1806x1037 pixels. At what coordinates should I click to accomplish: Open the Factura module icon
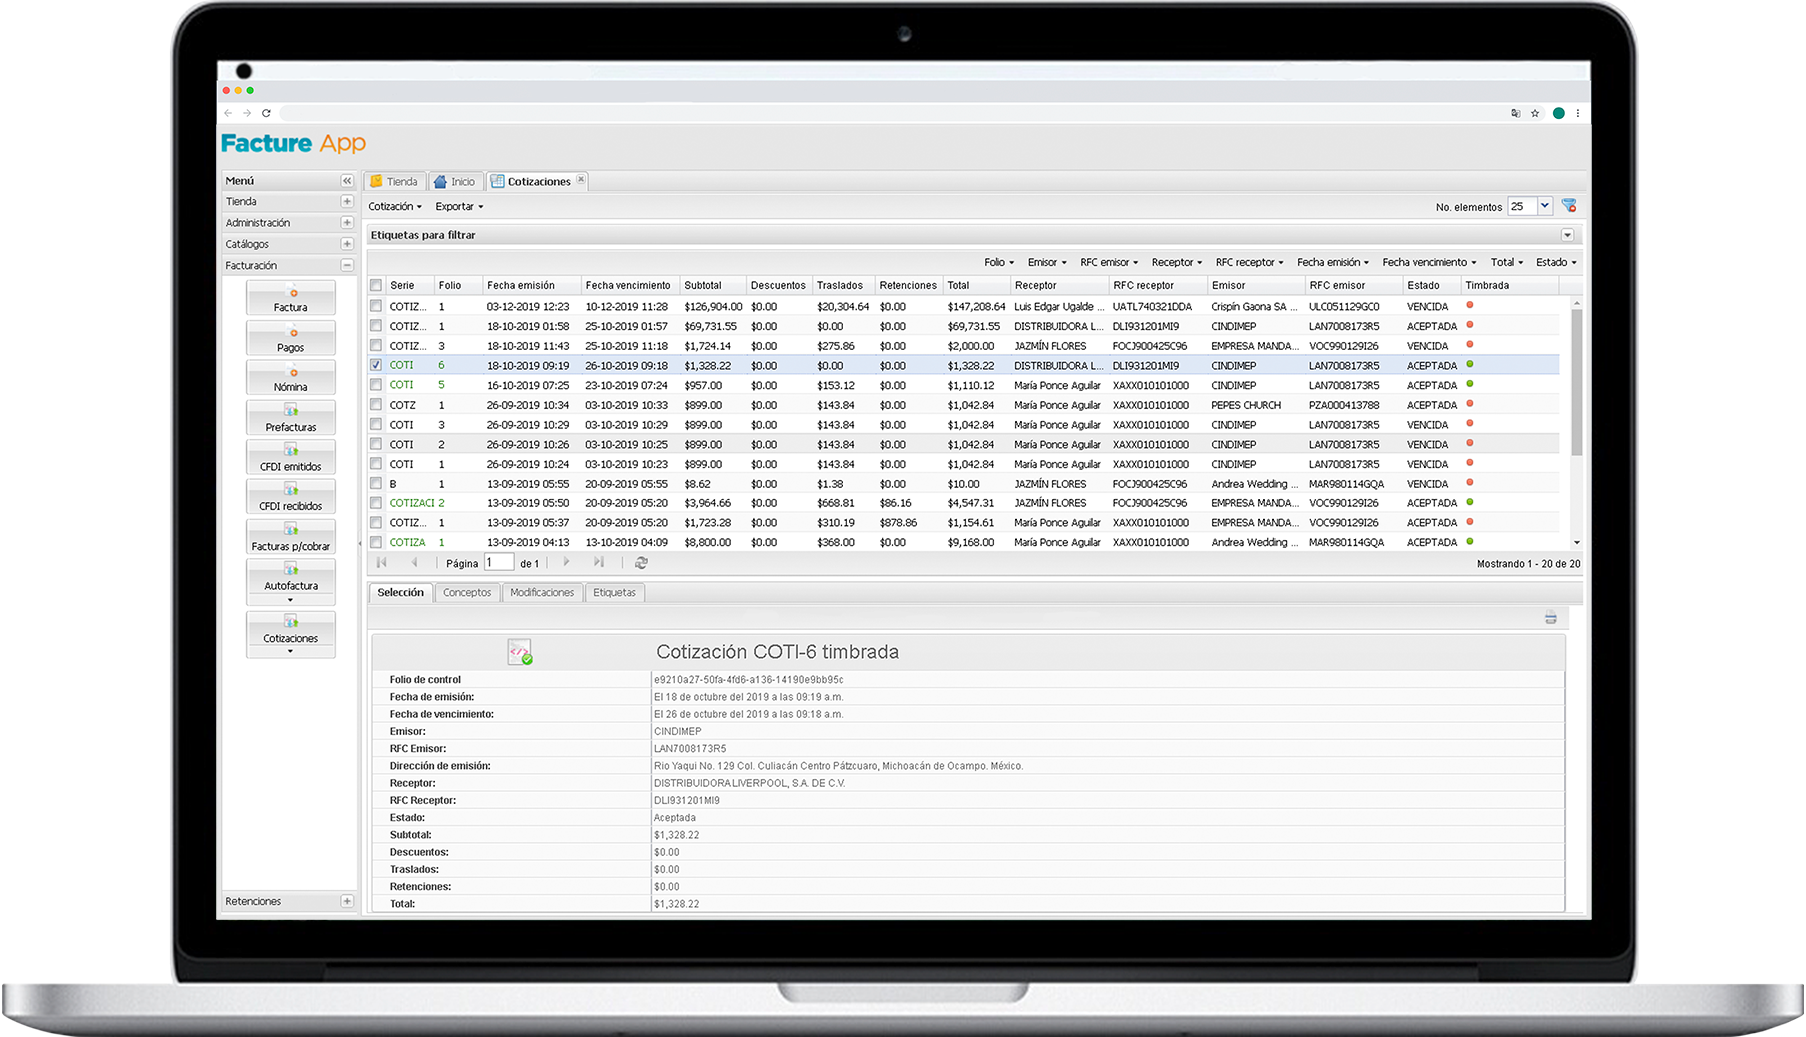[x=291, y=299]
